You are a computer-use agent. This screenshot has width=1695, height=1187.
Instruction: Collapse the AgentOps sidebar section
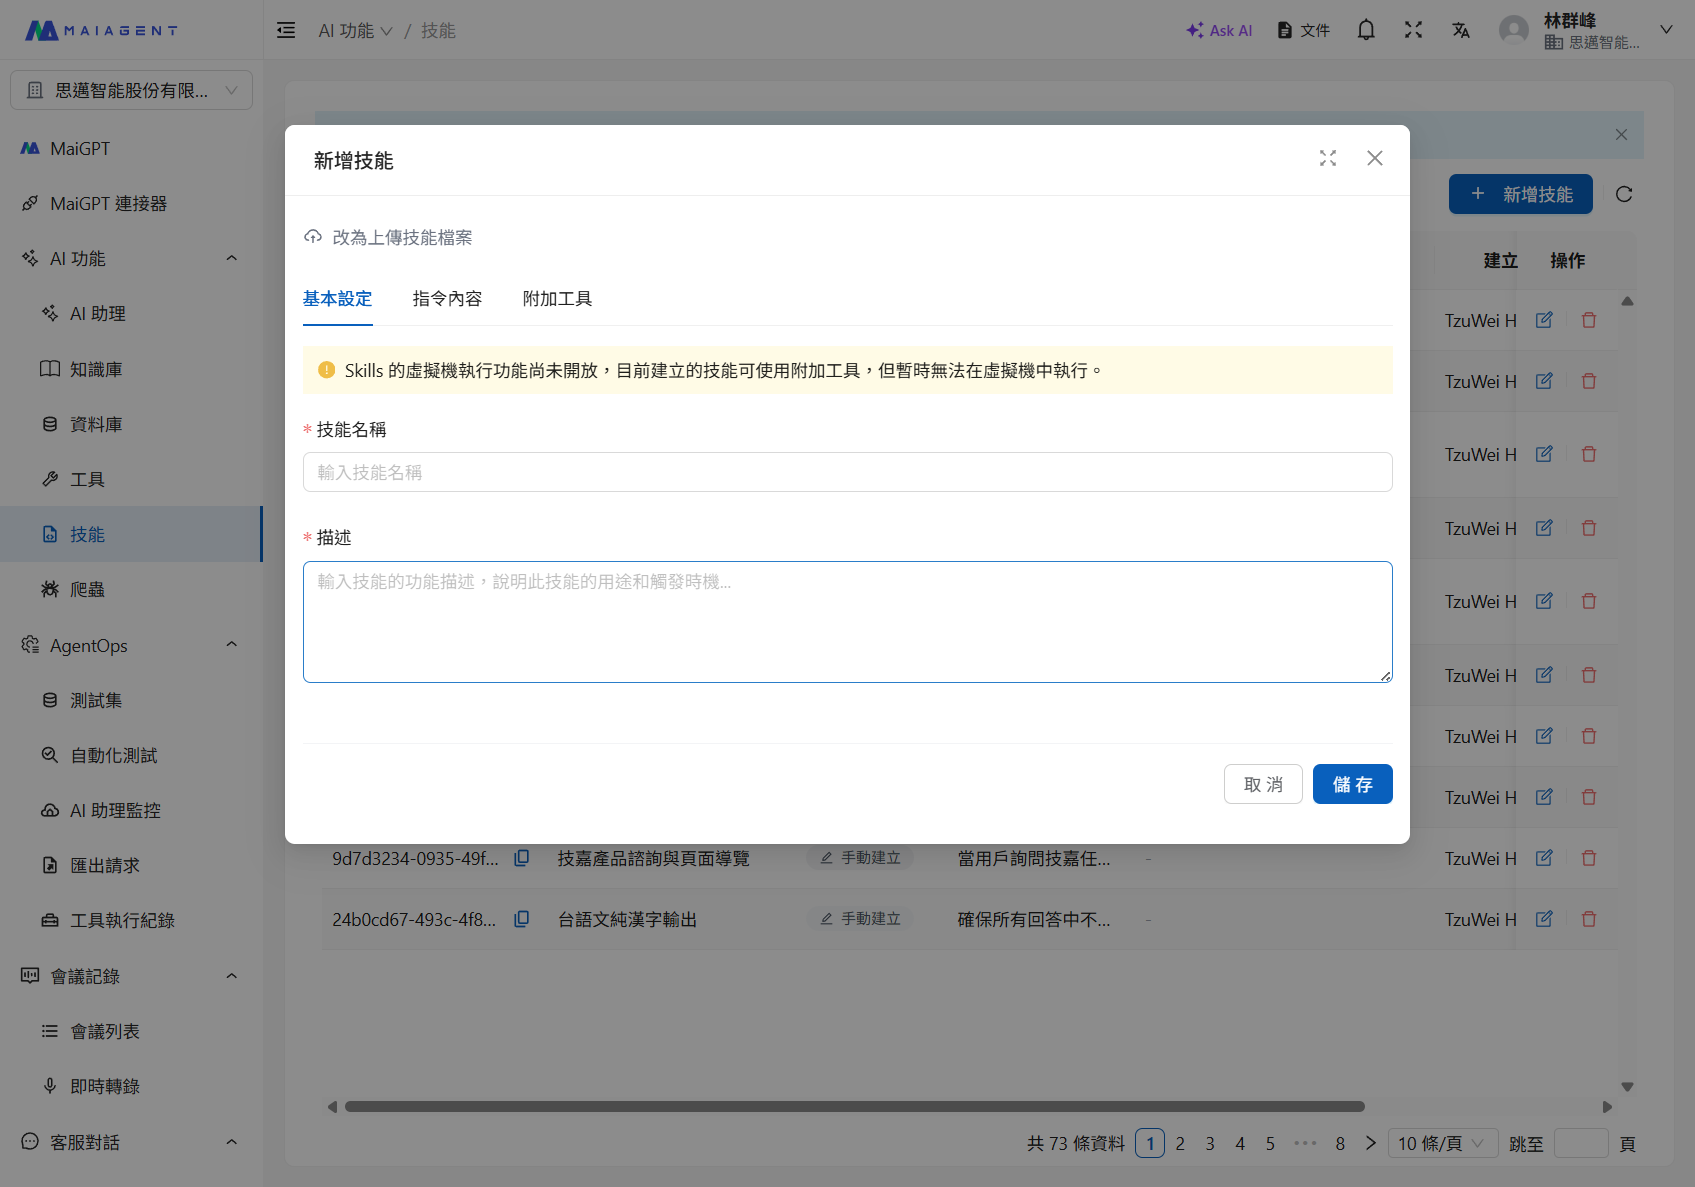(231, 645)
